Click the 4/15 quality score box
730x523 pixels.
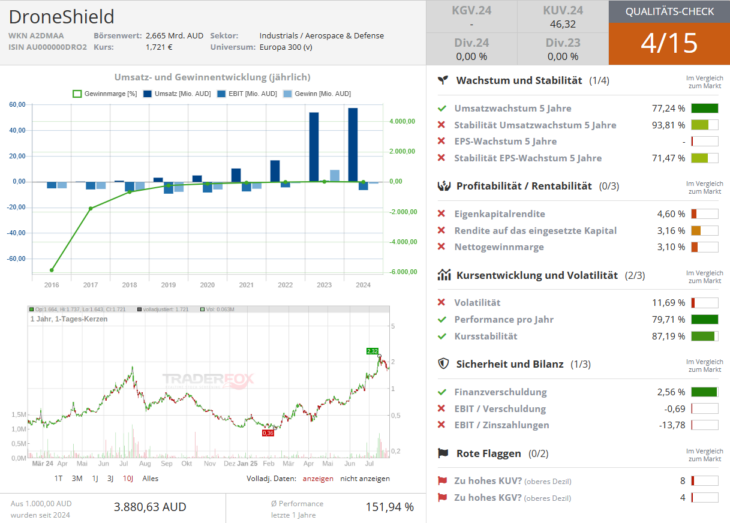coord(669,44)
